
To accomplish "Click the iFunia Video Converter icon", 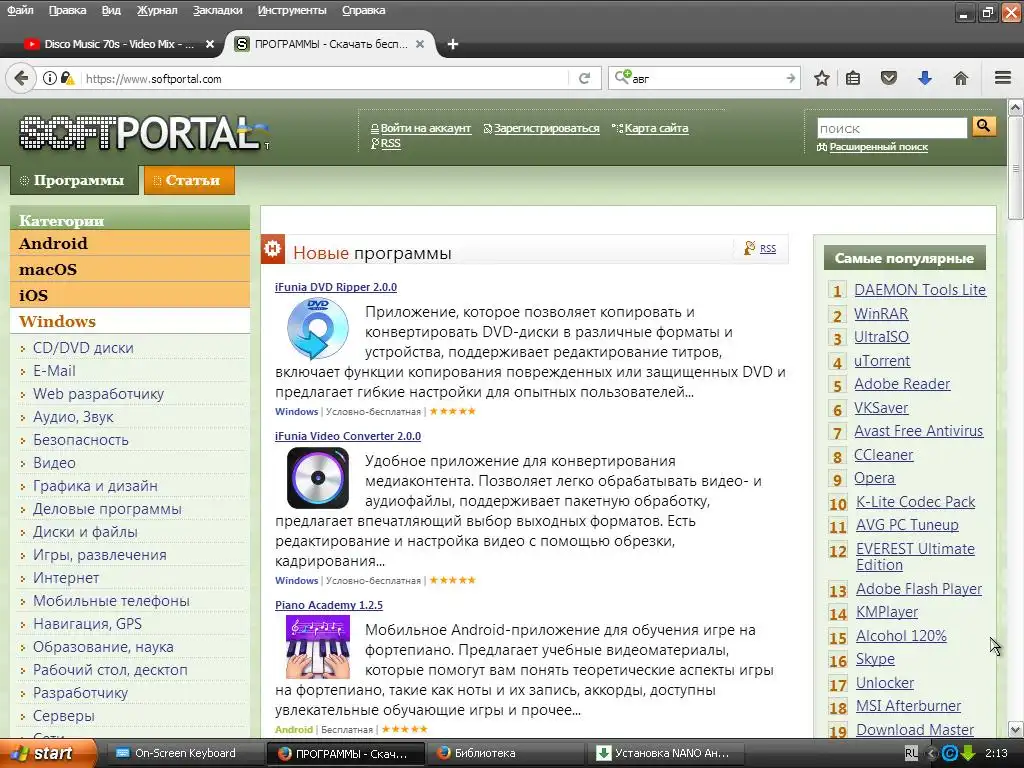I will pyautogui.click(x=317, y=477).
